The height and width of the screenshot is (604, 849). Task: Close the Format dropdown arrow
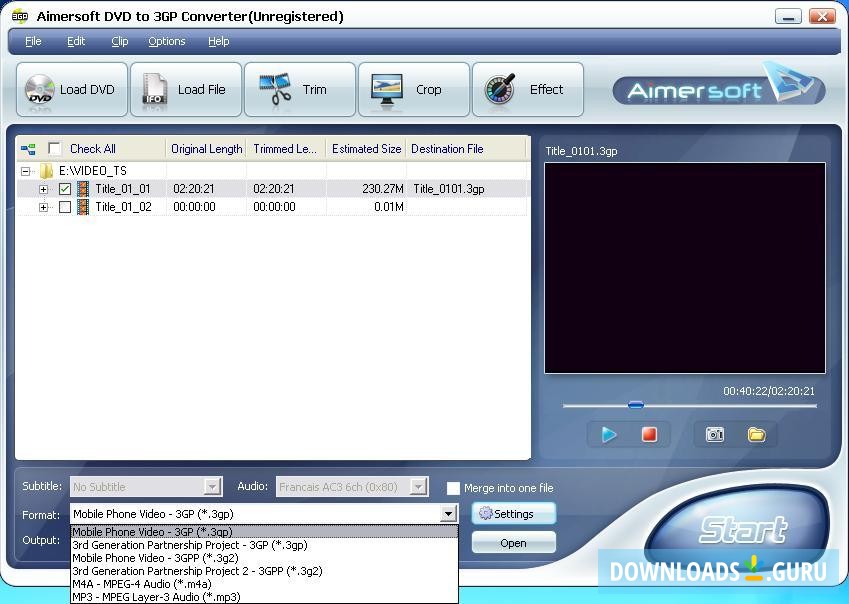point(448,514)
